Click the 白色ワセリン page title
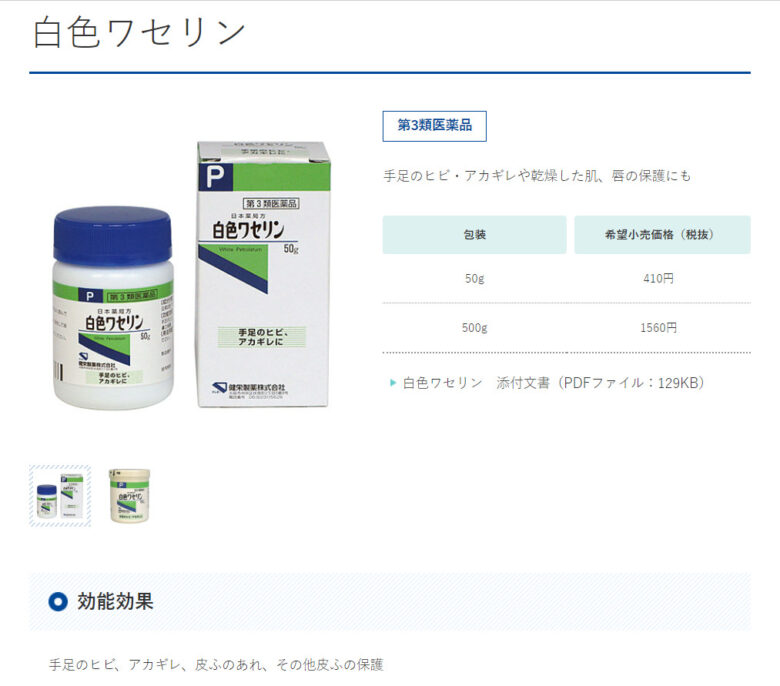 [139, 33]
